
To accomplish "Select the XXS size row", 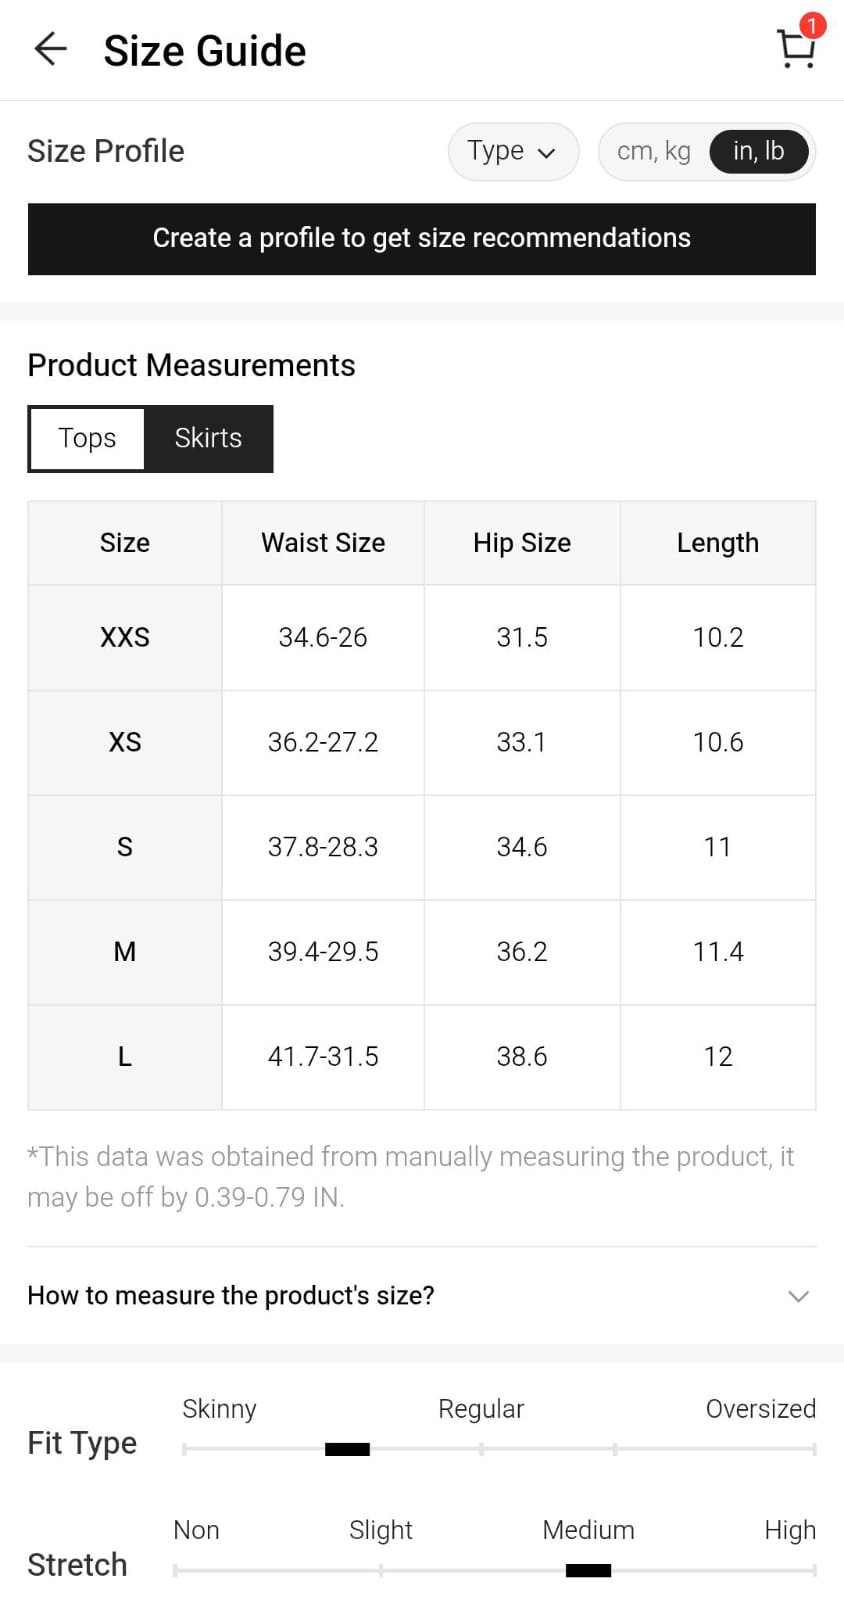I will point(125,637).
